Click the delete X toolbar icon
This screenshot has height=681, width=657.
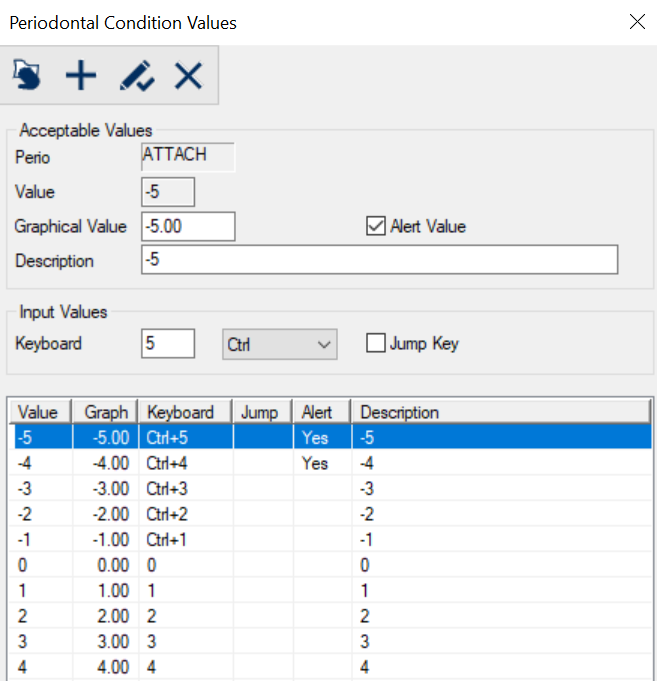click(x=188, y=75)
